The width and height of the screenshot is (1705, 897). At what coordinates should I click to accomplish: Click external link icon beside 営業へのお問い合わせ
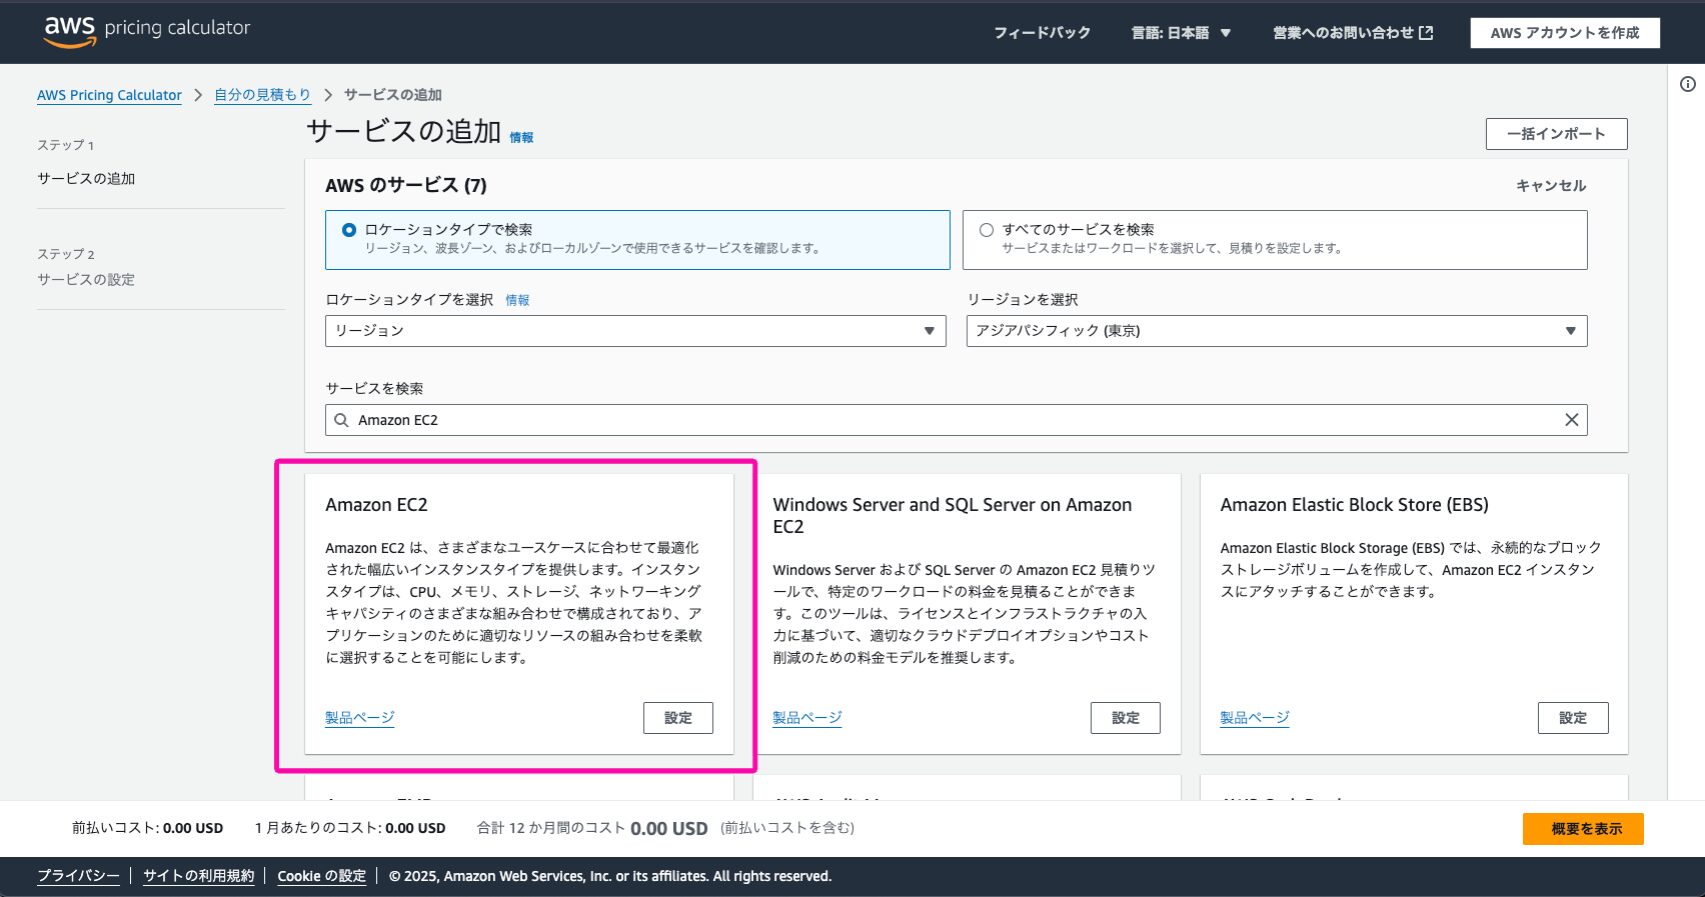tap(1426, 33)
